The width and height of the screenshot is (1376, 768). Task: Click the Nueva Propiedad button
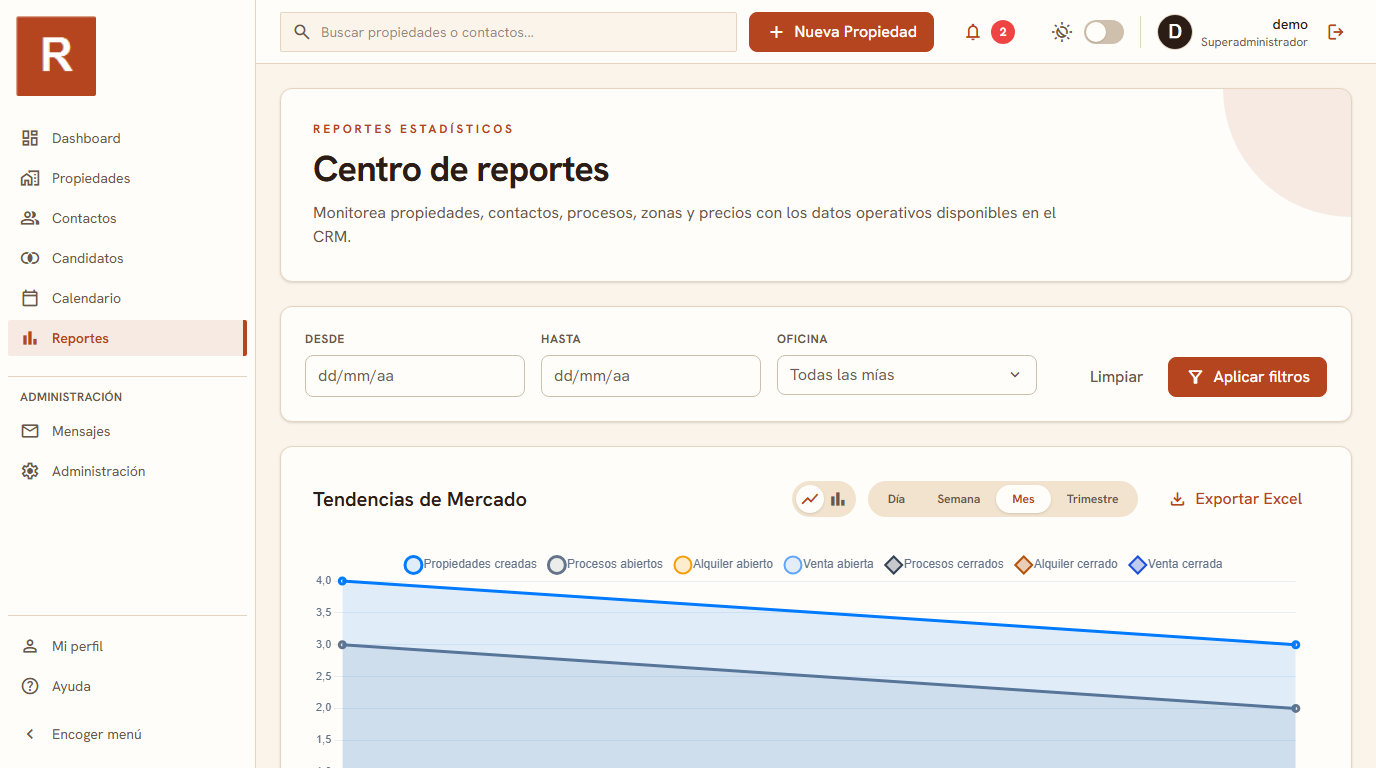(x=841, y=32)
